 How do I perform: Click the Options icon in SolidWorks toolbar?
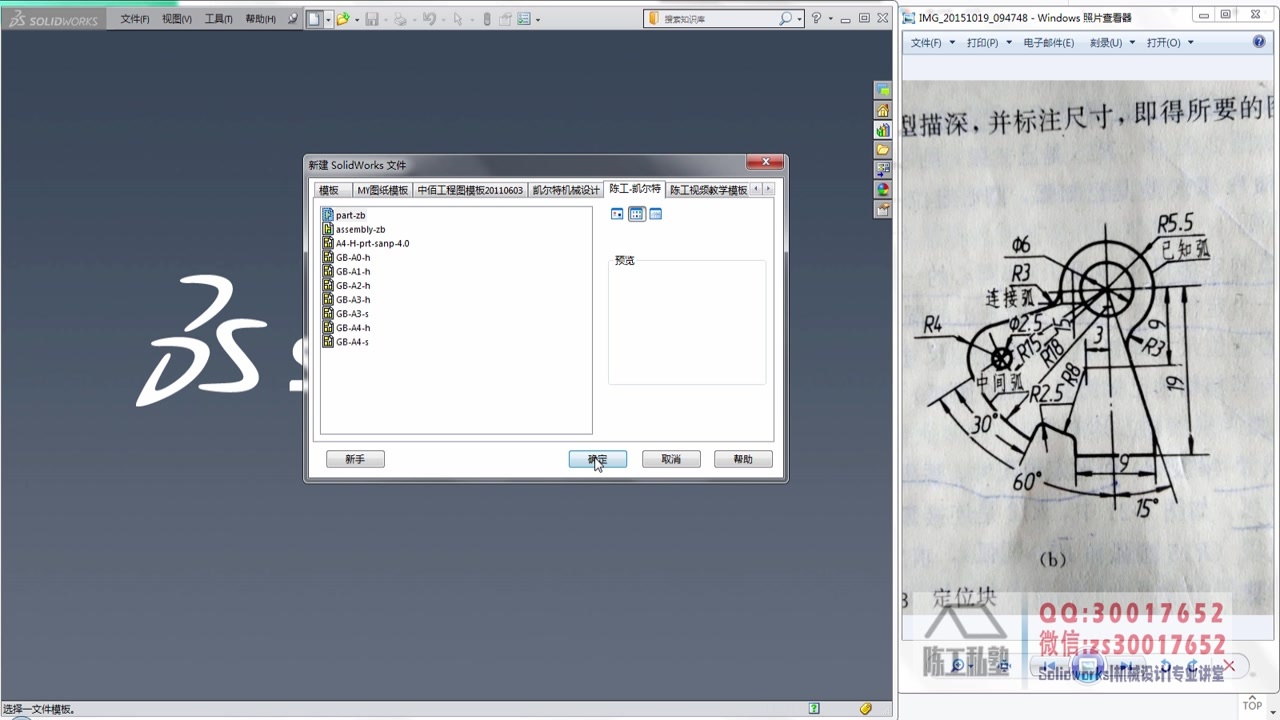click(524, 19)
